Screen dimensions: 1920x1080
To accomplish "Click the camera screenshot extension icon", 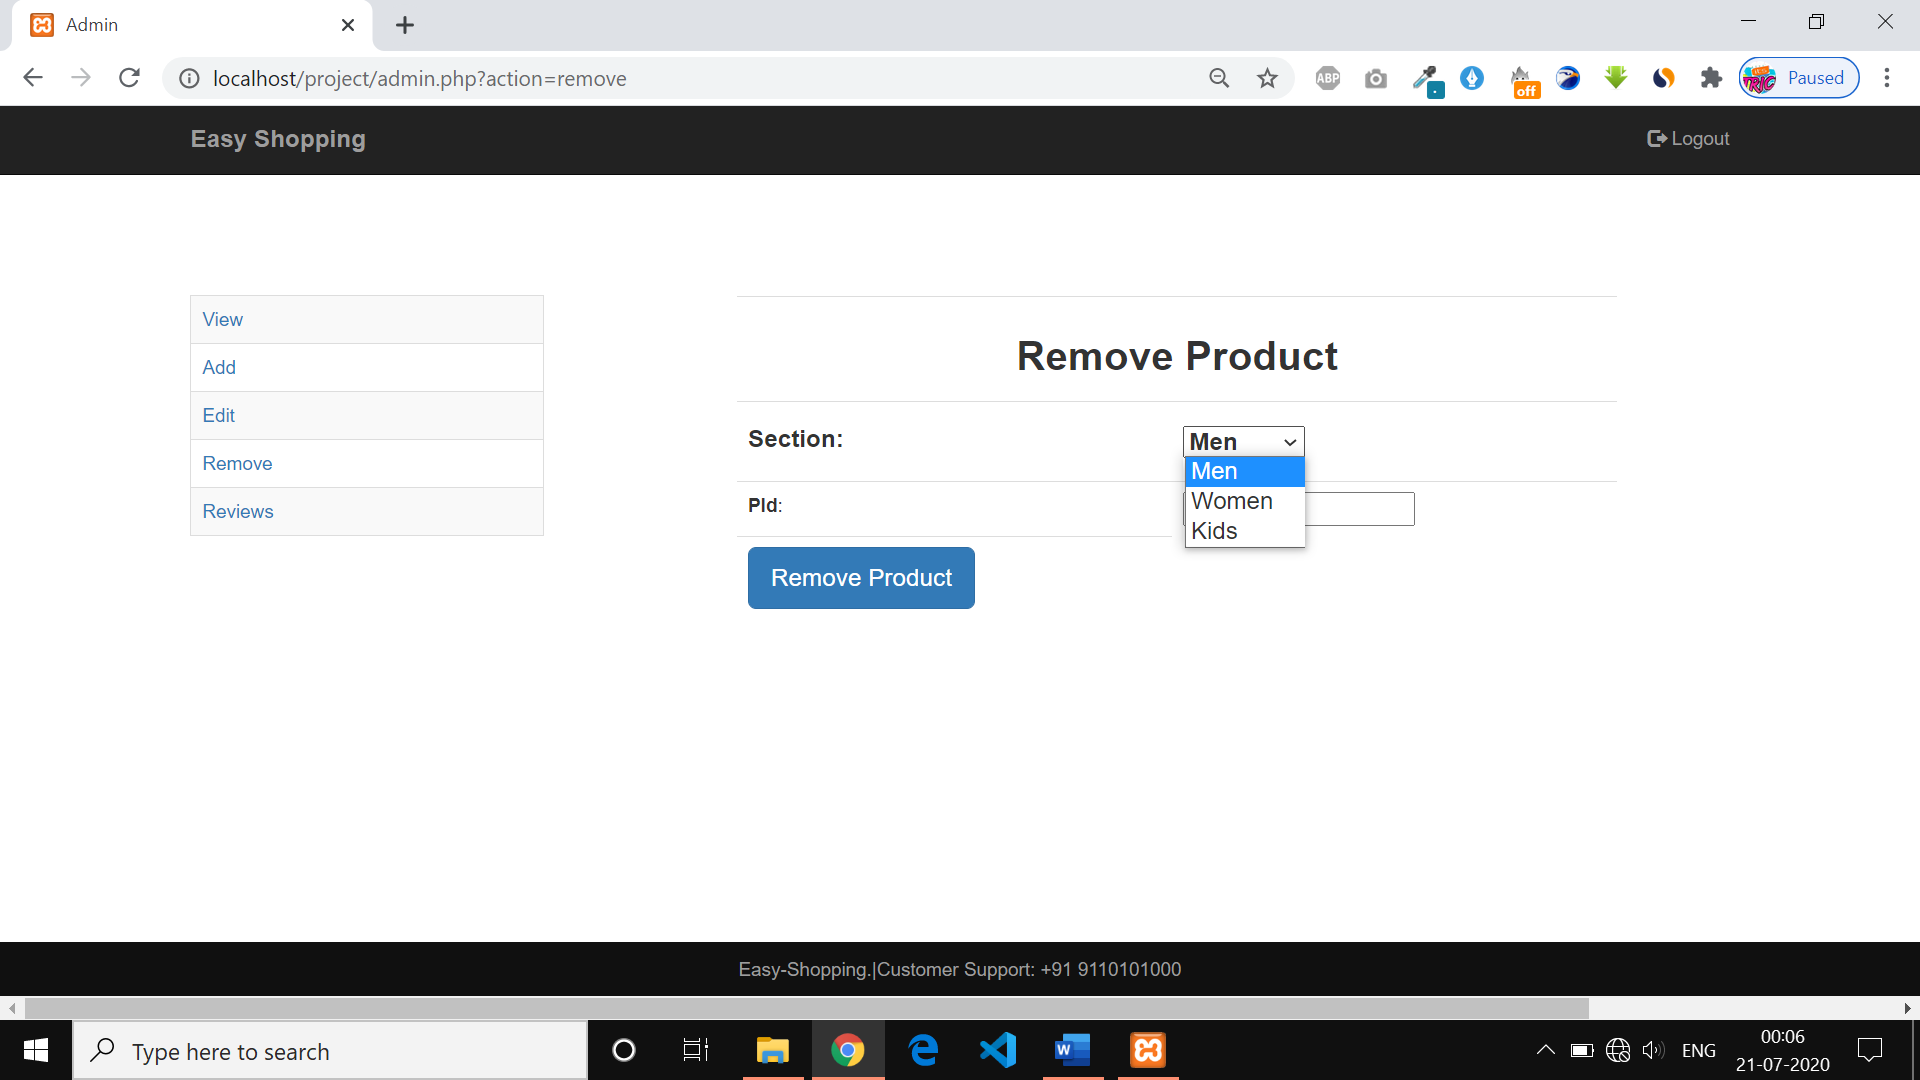I will pos(1375,77).
